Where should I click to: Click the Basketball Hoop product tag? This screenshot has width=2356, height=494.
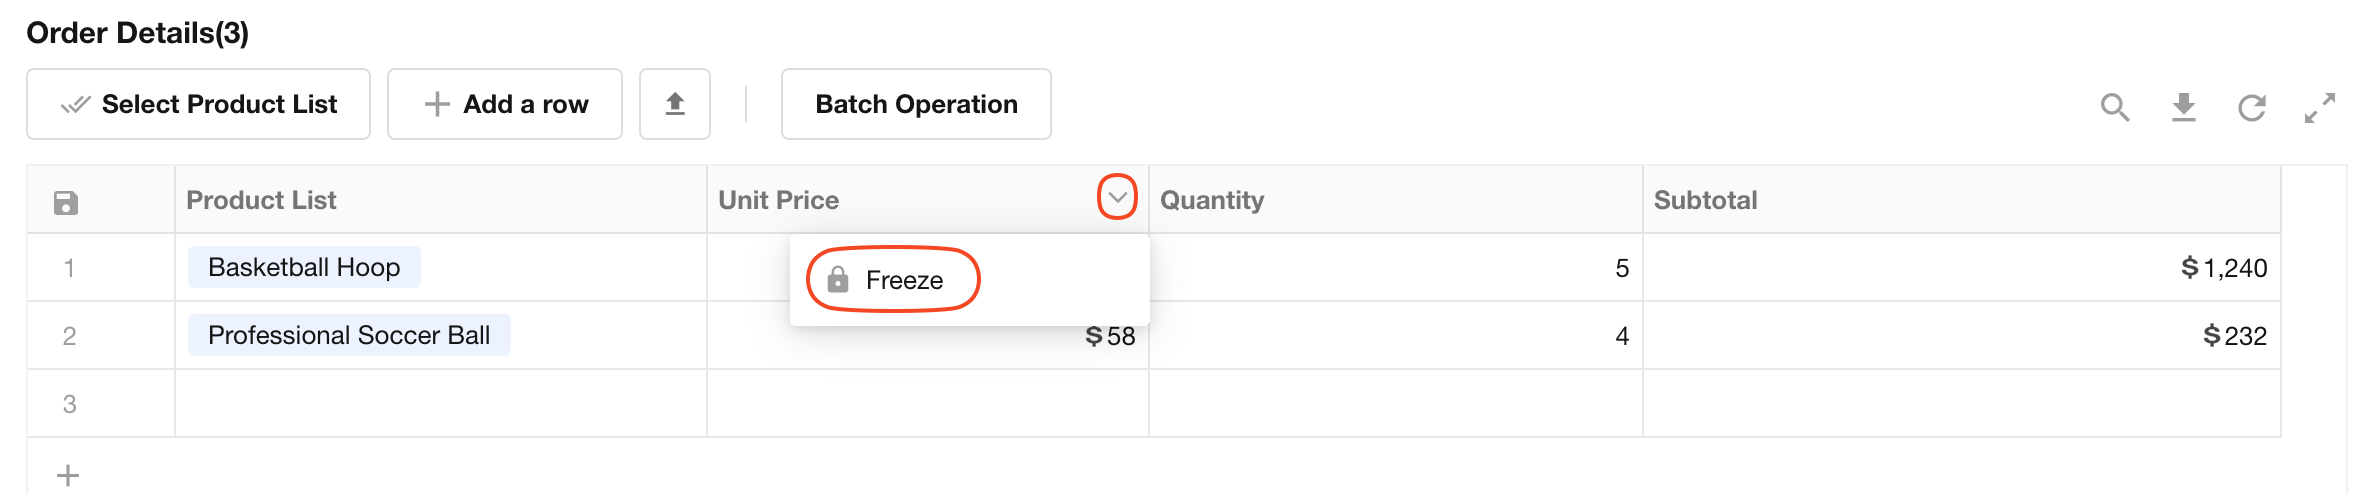pos(304,267)
